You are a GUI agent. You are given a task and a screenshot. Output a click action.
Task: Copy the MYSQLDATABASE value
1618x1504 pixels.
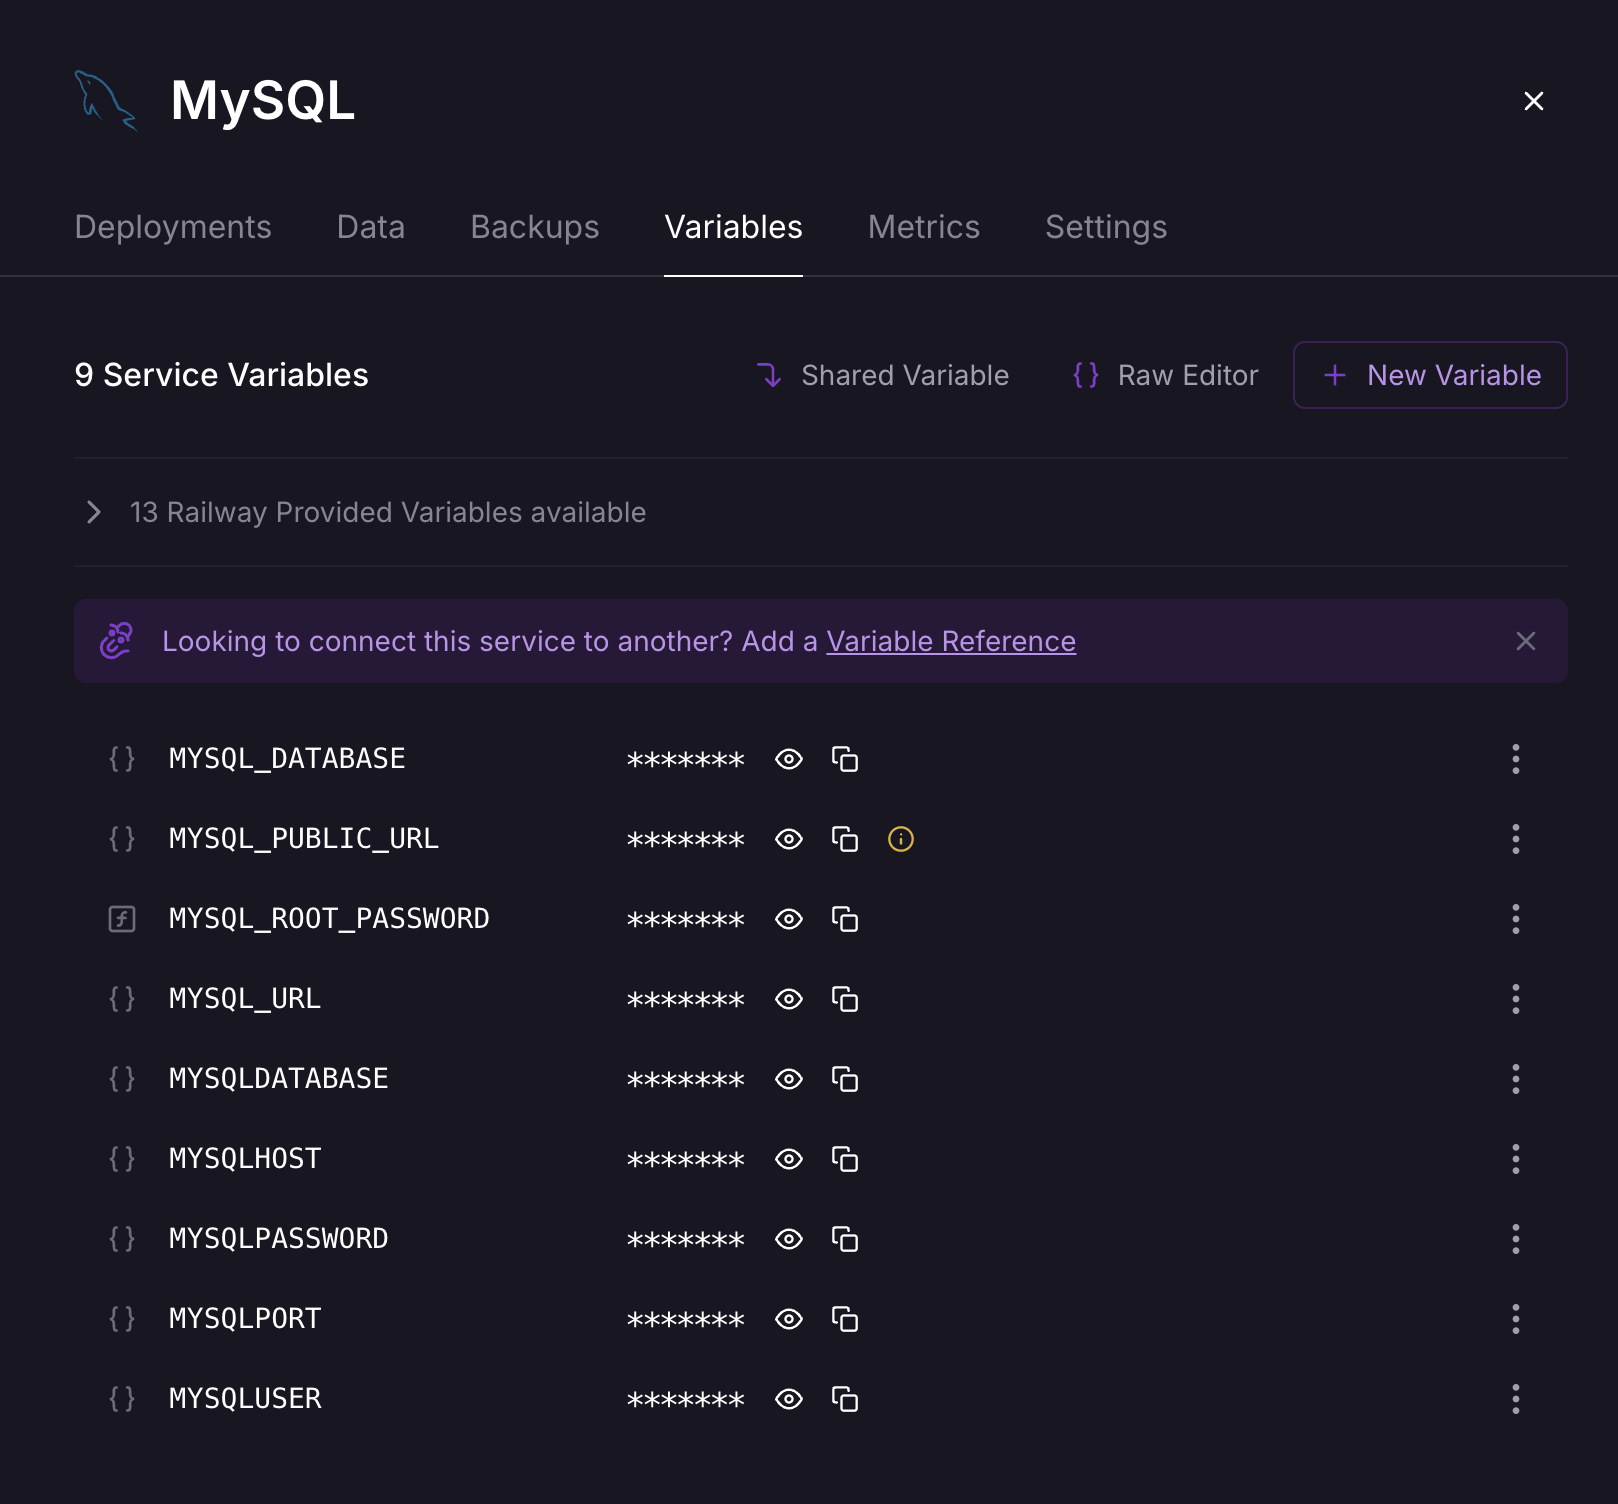845,1079
